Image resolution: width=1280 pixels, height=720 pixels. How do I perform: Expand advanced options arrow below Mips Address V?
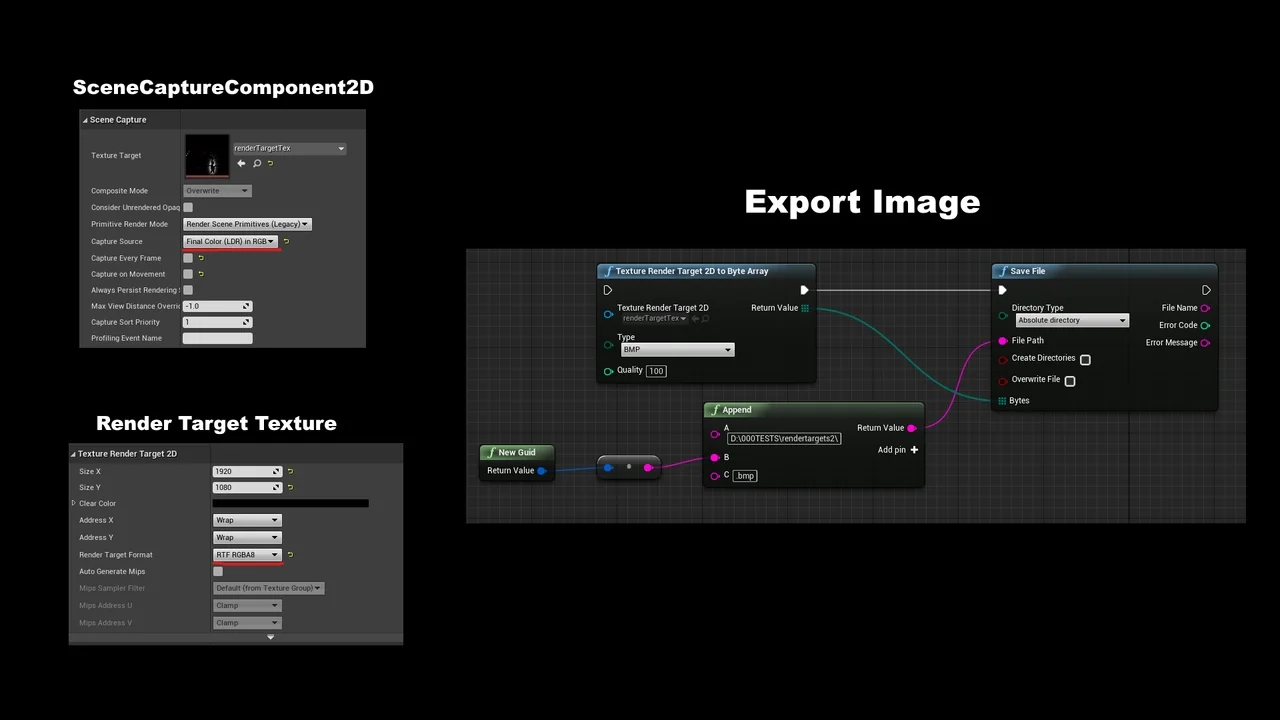pos(270,637)
